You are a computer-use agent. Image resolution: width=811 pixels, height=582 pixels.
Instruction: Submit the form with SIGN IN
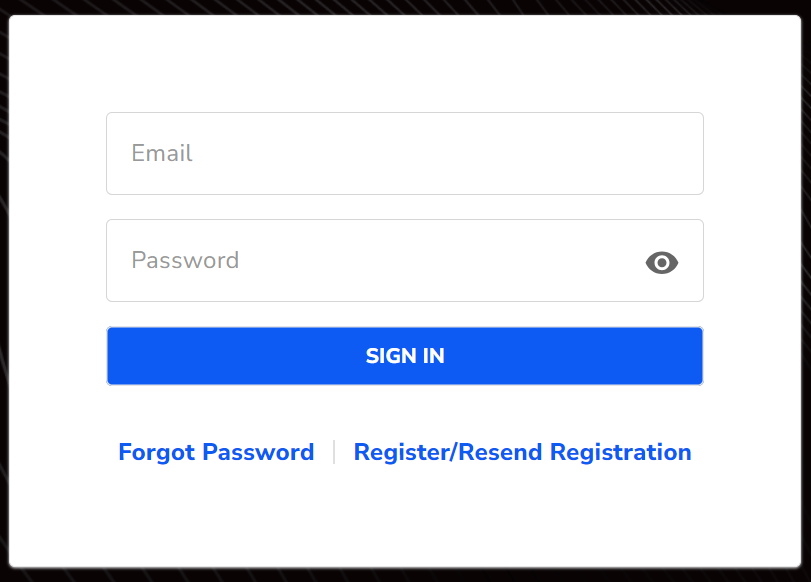(x=404, y=356)
